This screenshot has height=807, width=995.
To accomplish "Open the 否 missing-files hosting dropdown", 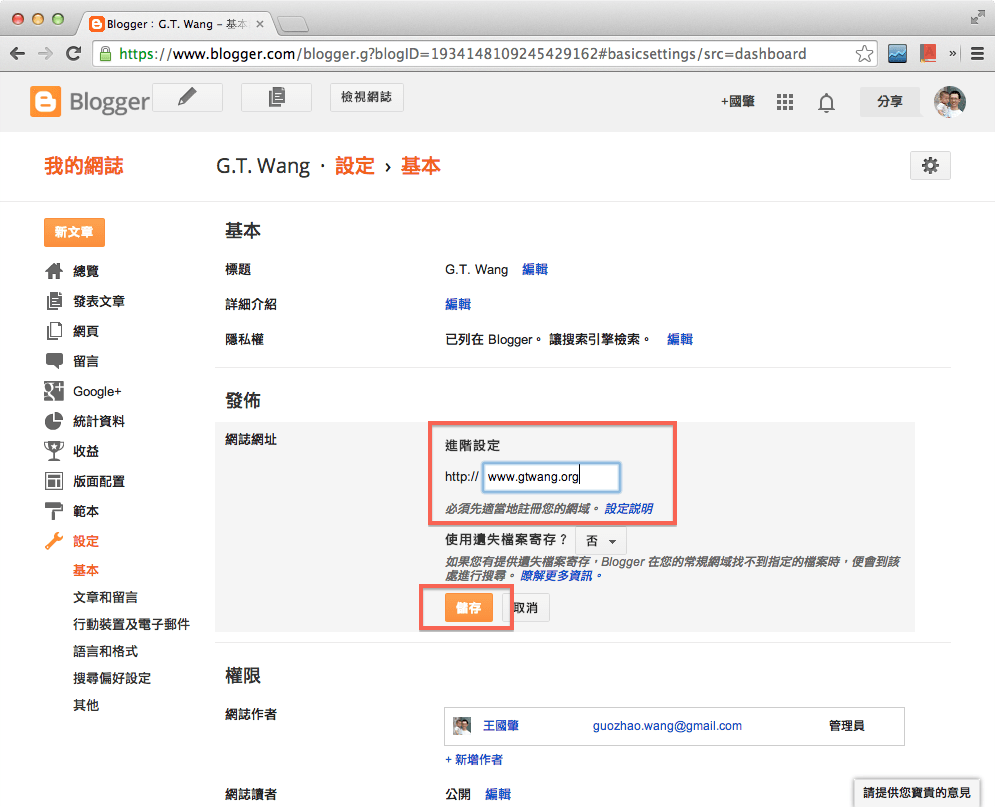I will [601, 540].
